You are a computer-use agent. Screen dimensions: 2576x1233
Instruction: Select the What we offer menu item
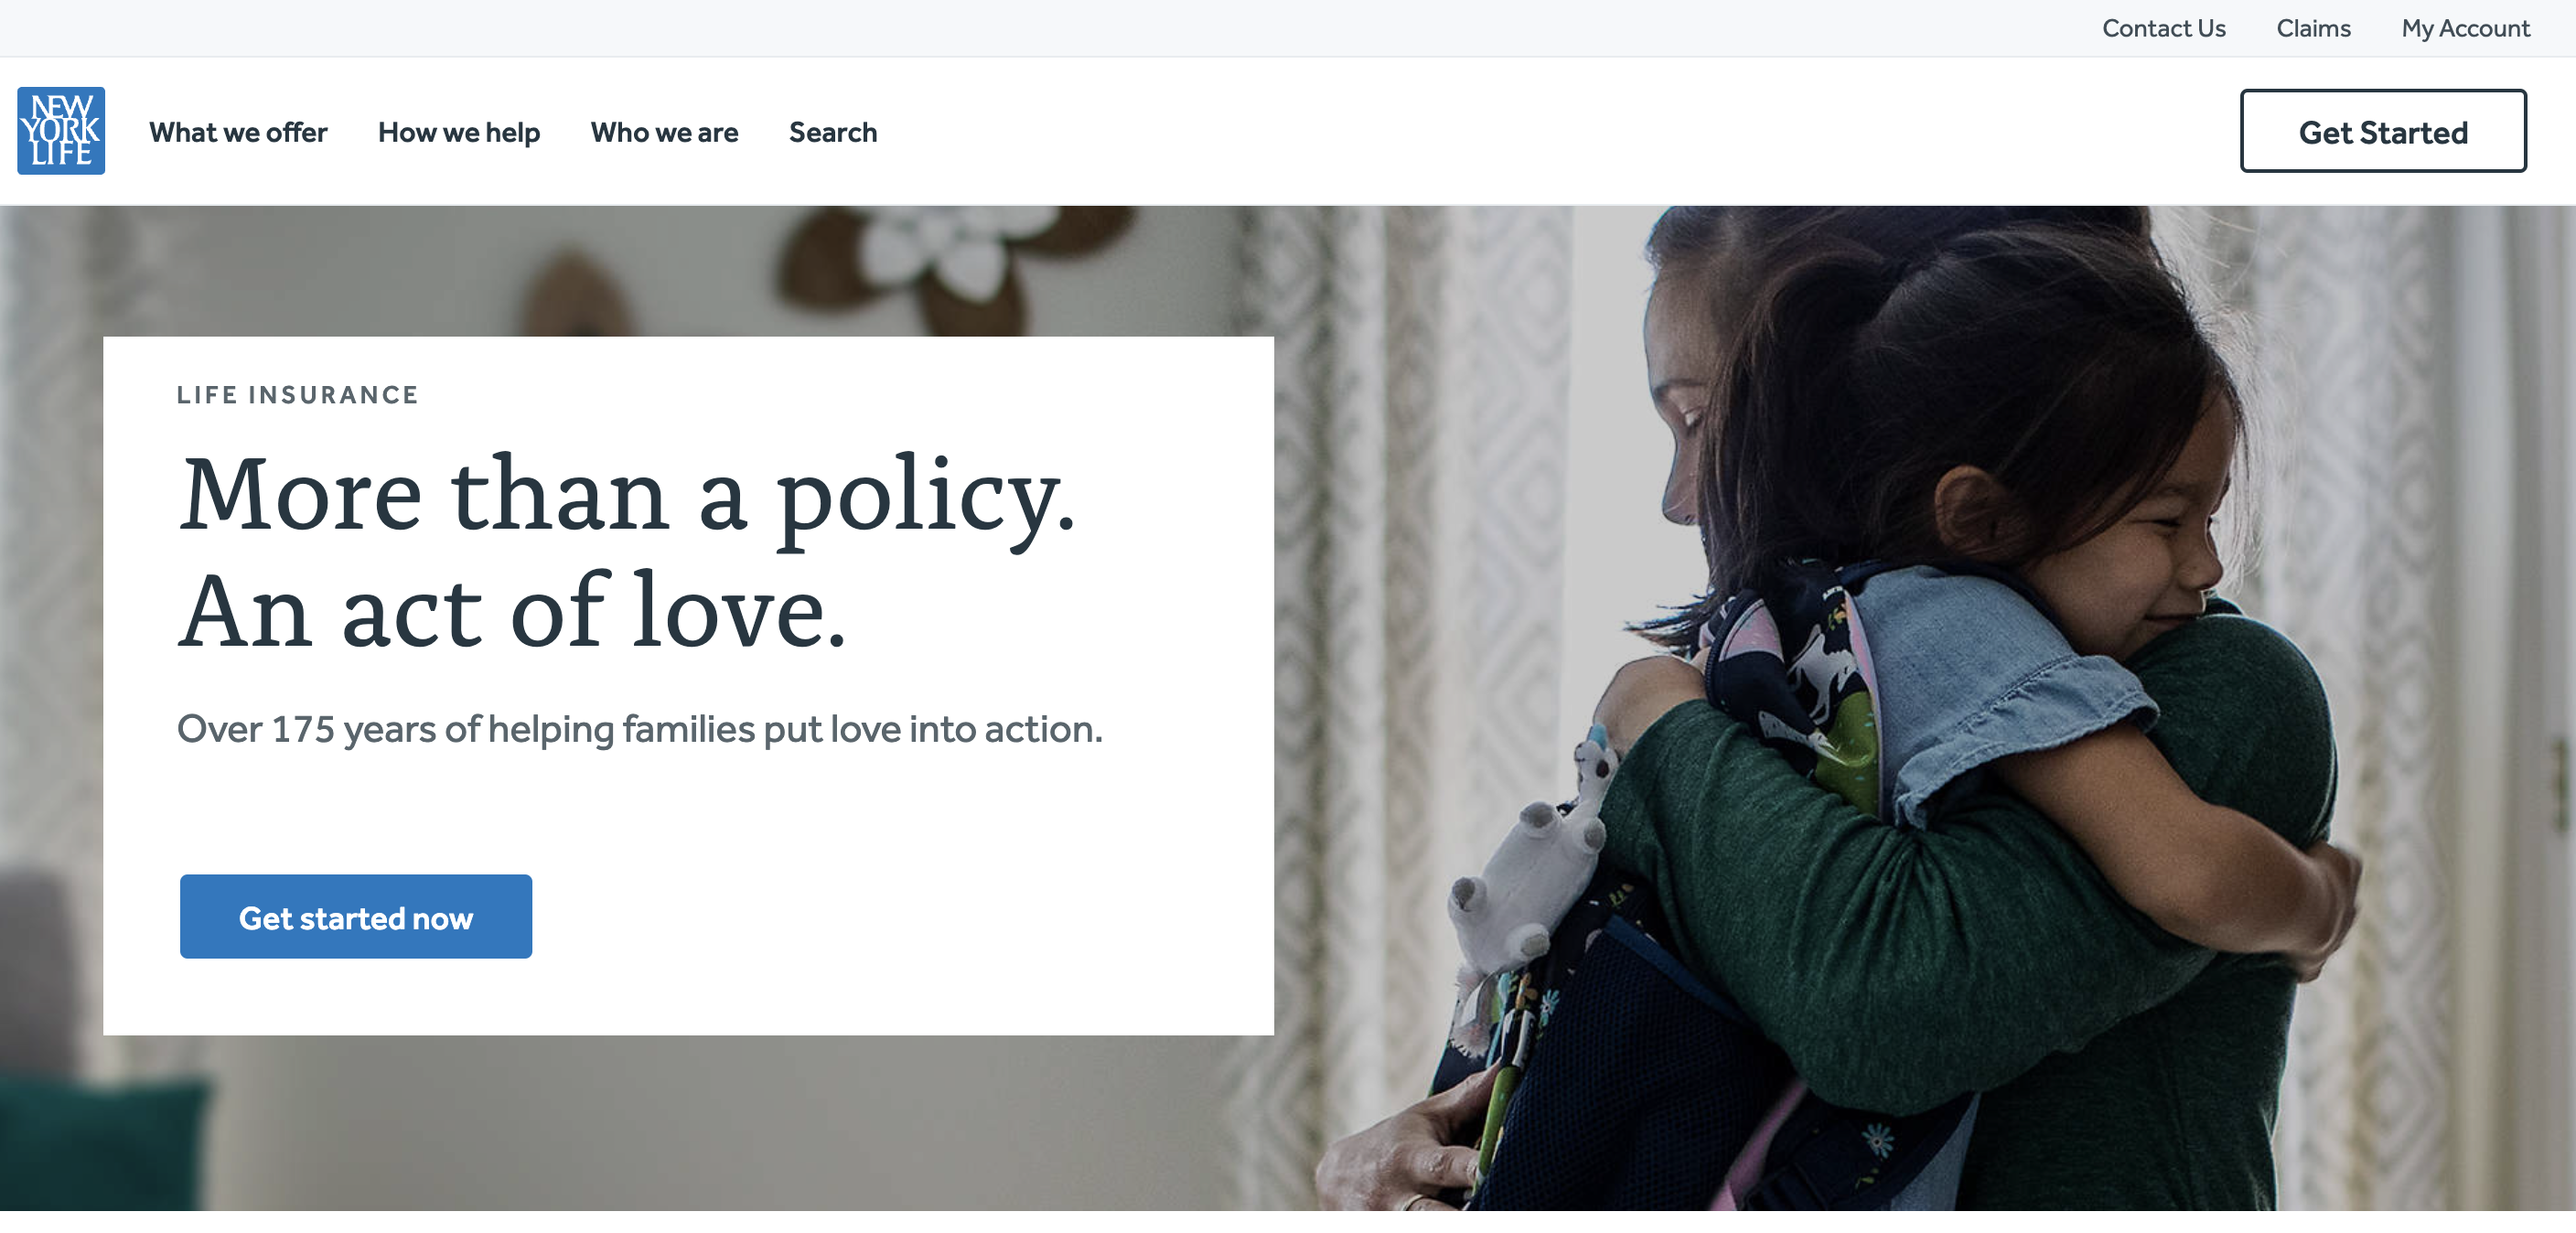tap(238, 132)
